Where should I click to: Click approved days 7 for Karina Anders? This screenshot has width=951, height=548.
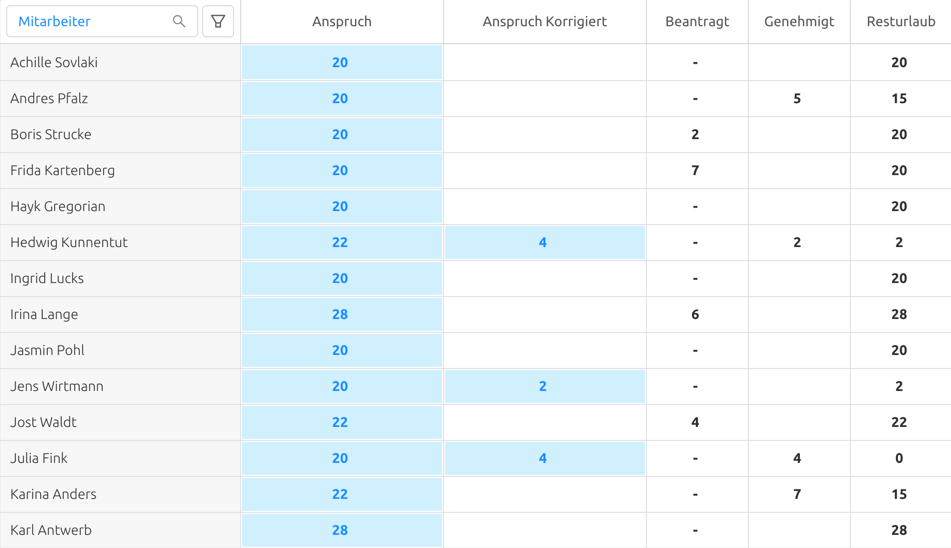click(797, 495)
